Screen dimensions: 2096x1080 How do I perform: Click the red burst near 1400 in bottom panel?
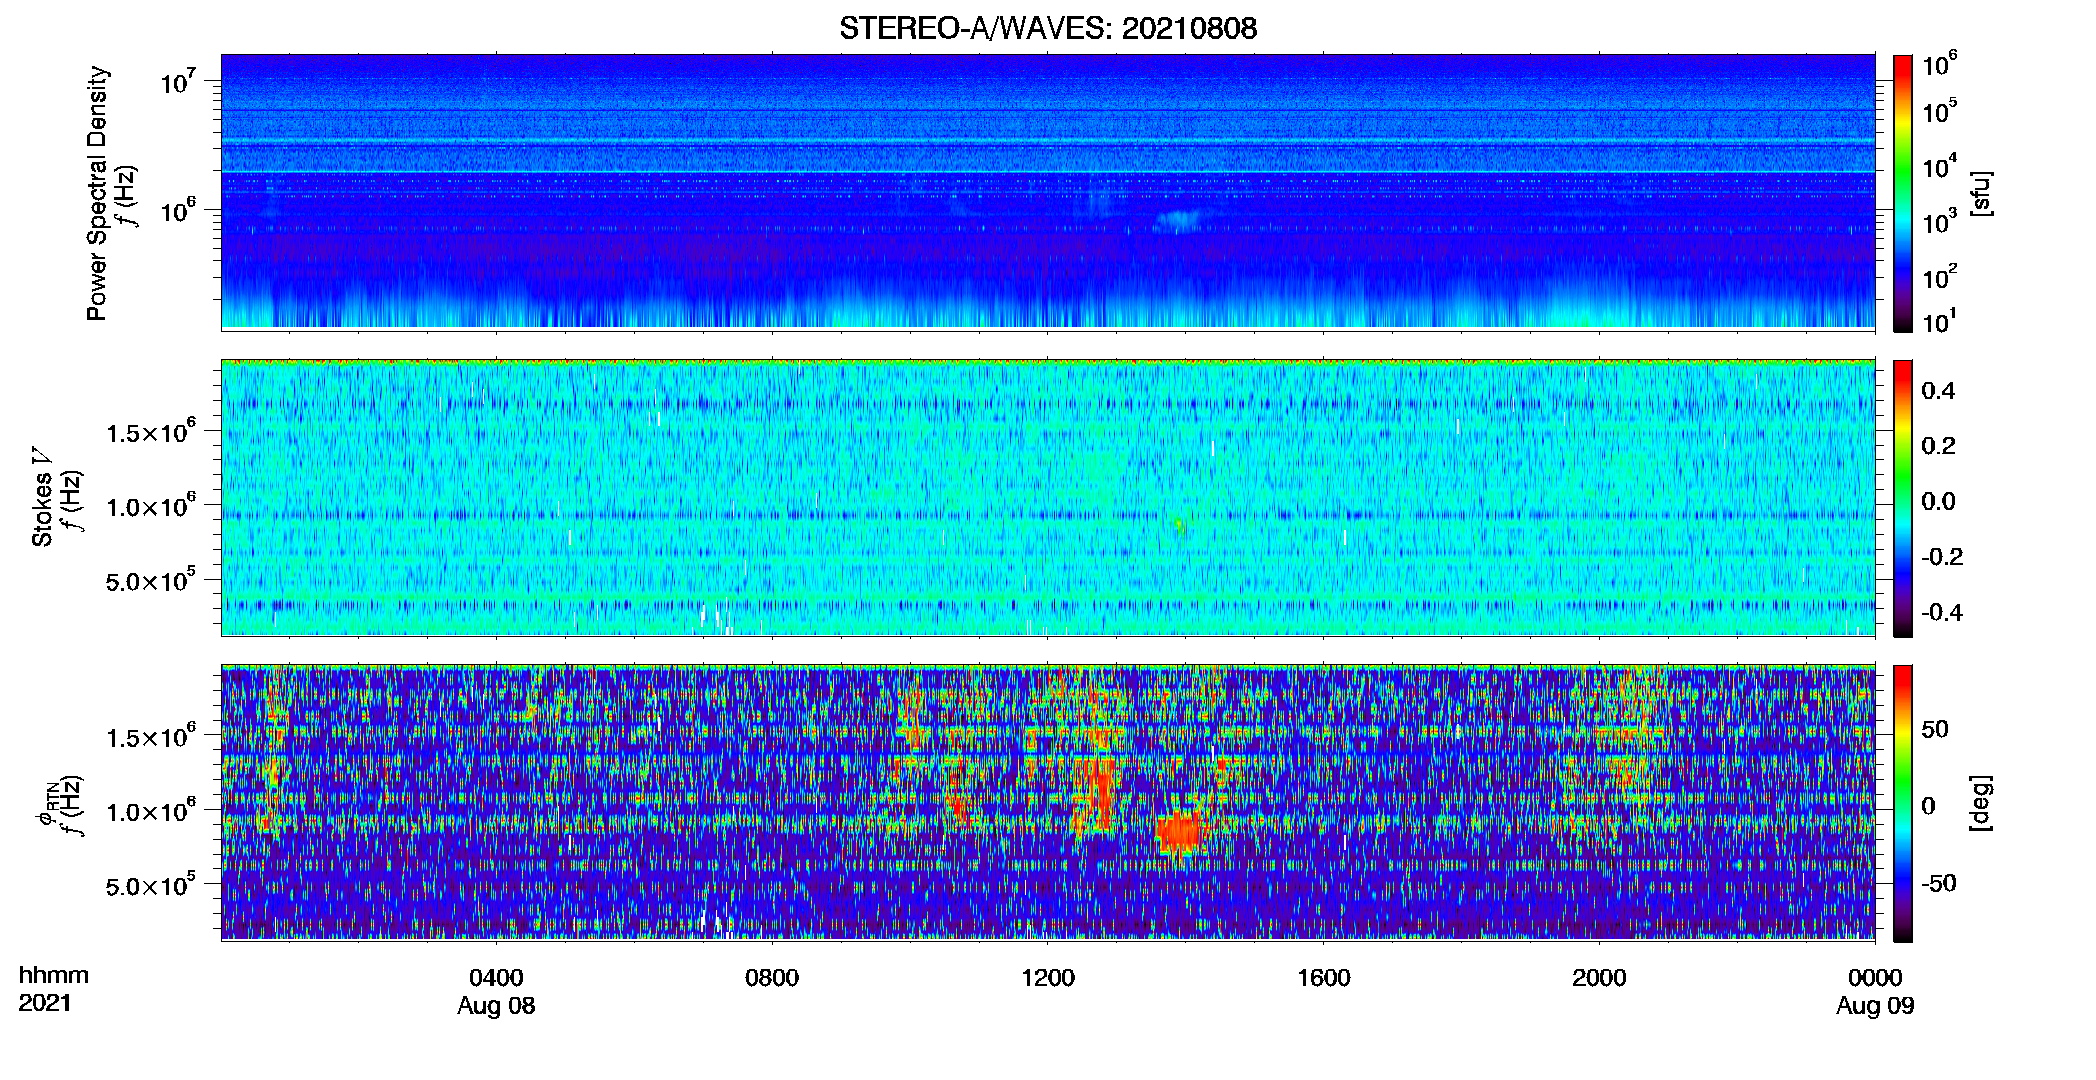coord(1179,832)
